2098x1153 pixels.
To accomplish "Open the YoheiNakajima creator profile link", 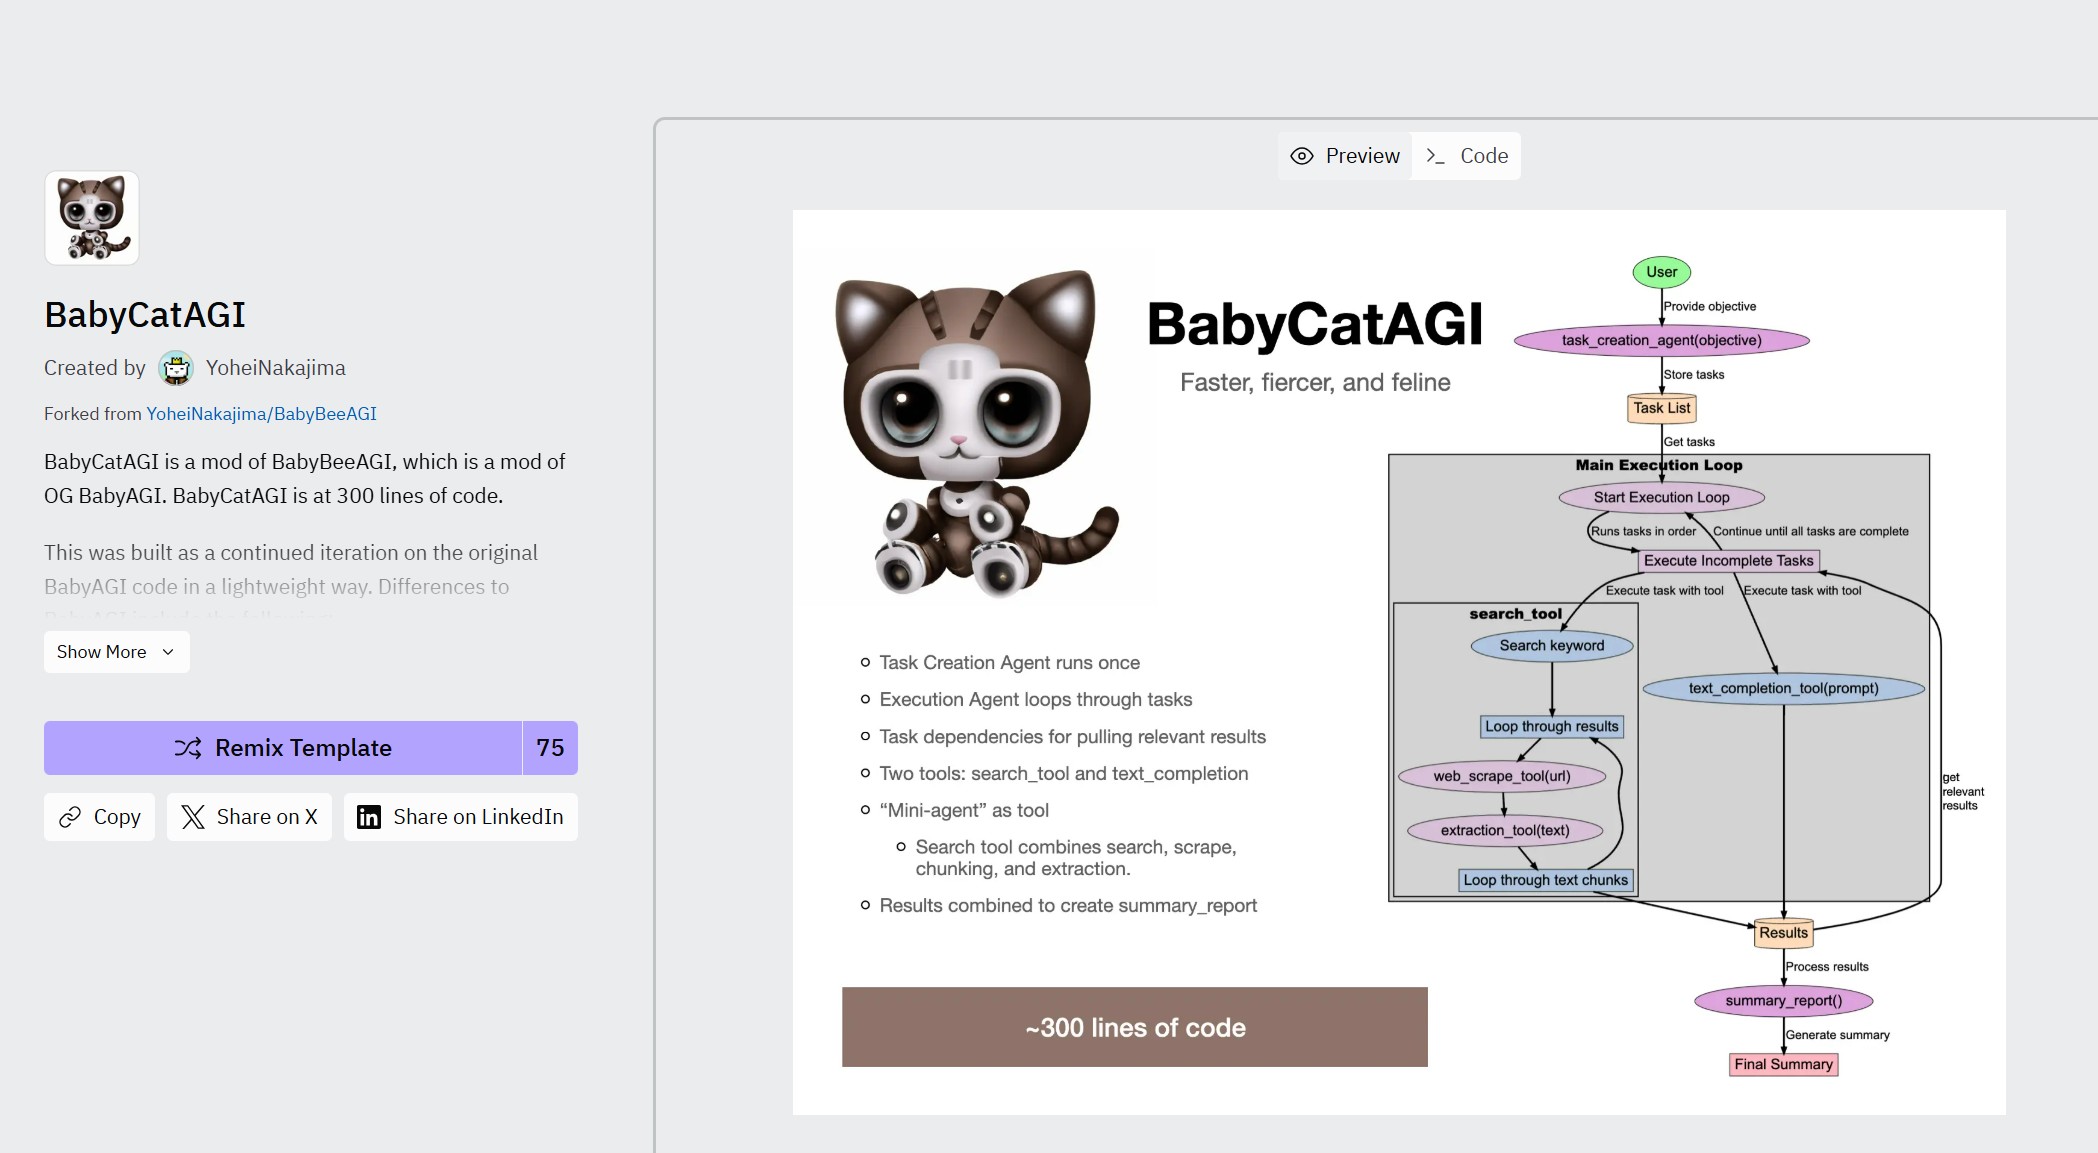I will [275, 368].
